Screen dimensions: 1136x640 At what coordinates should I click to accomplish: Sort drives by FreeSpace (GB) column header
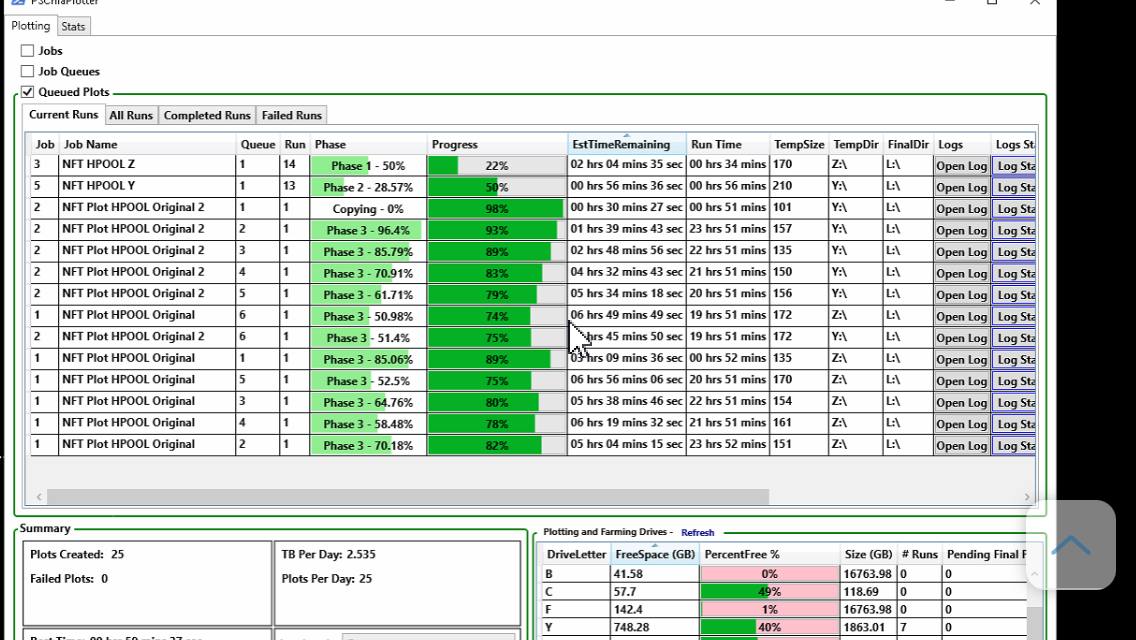tap(655, 554)
